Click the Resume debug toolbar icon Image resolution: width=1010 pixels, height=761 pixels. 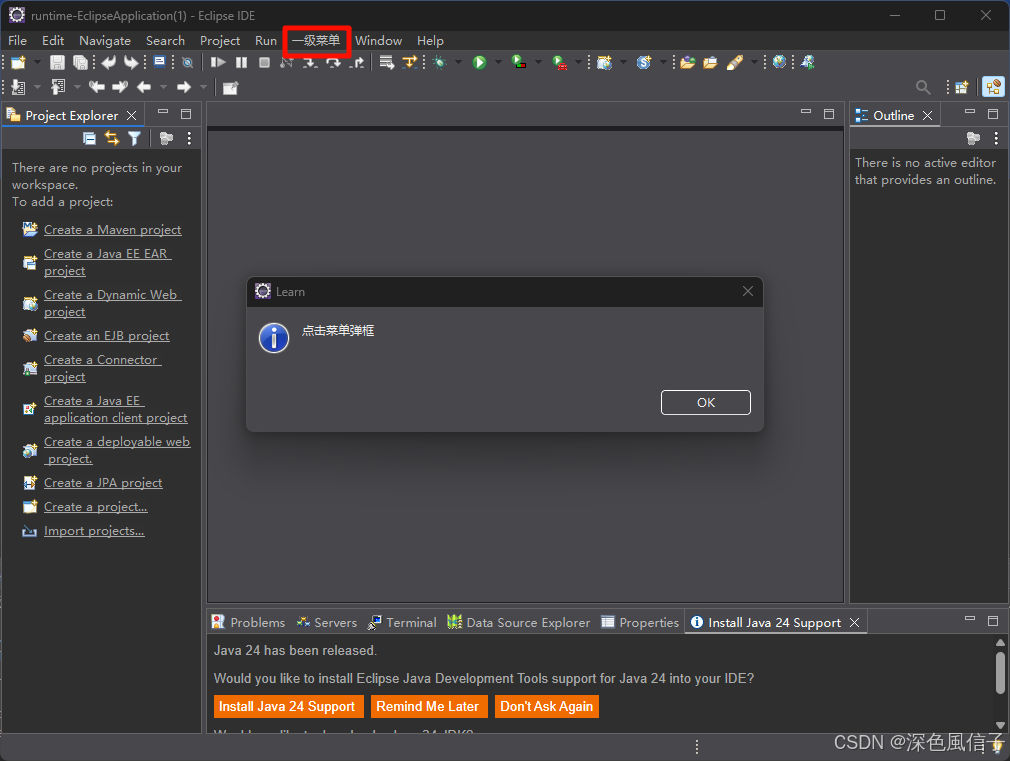tap(218, 63)
